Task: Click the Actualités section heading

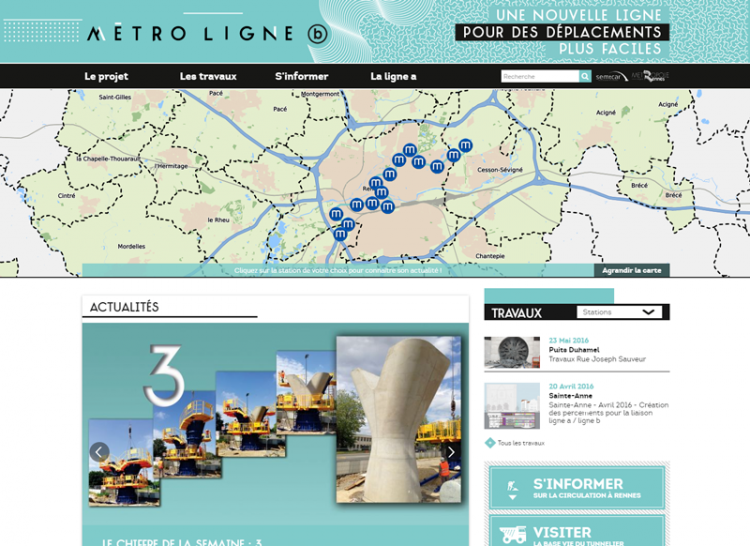Action: (x=124, y=307)
